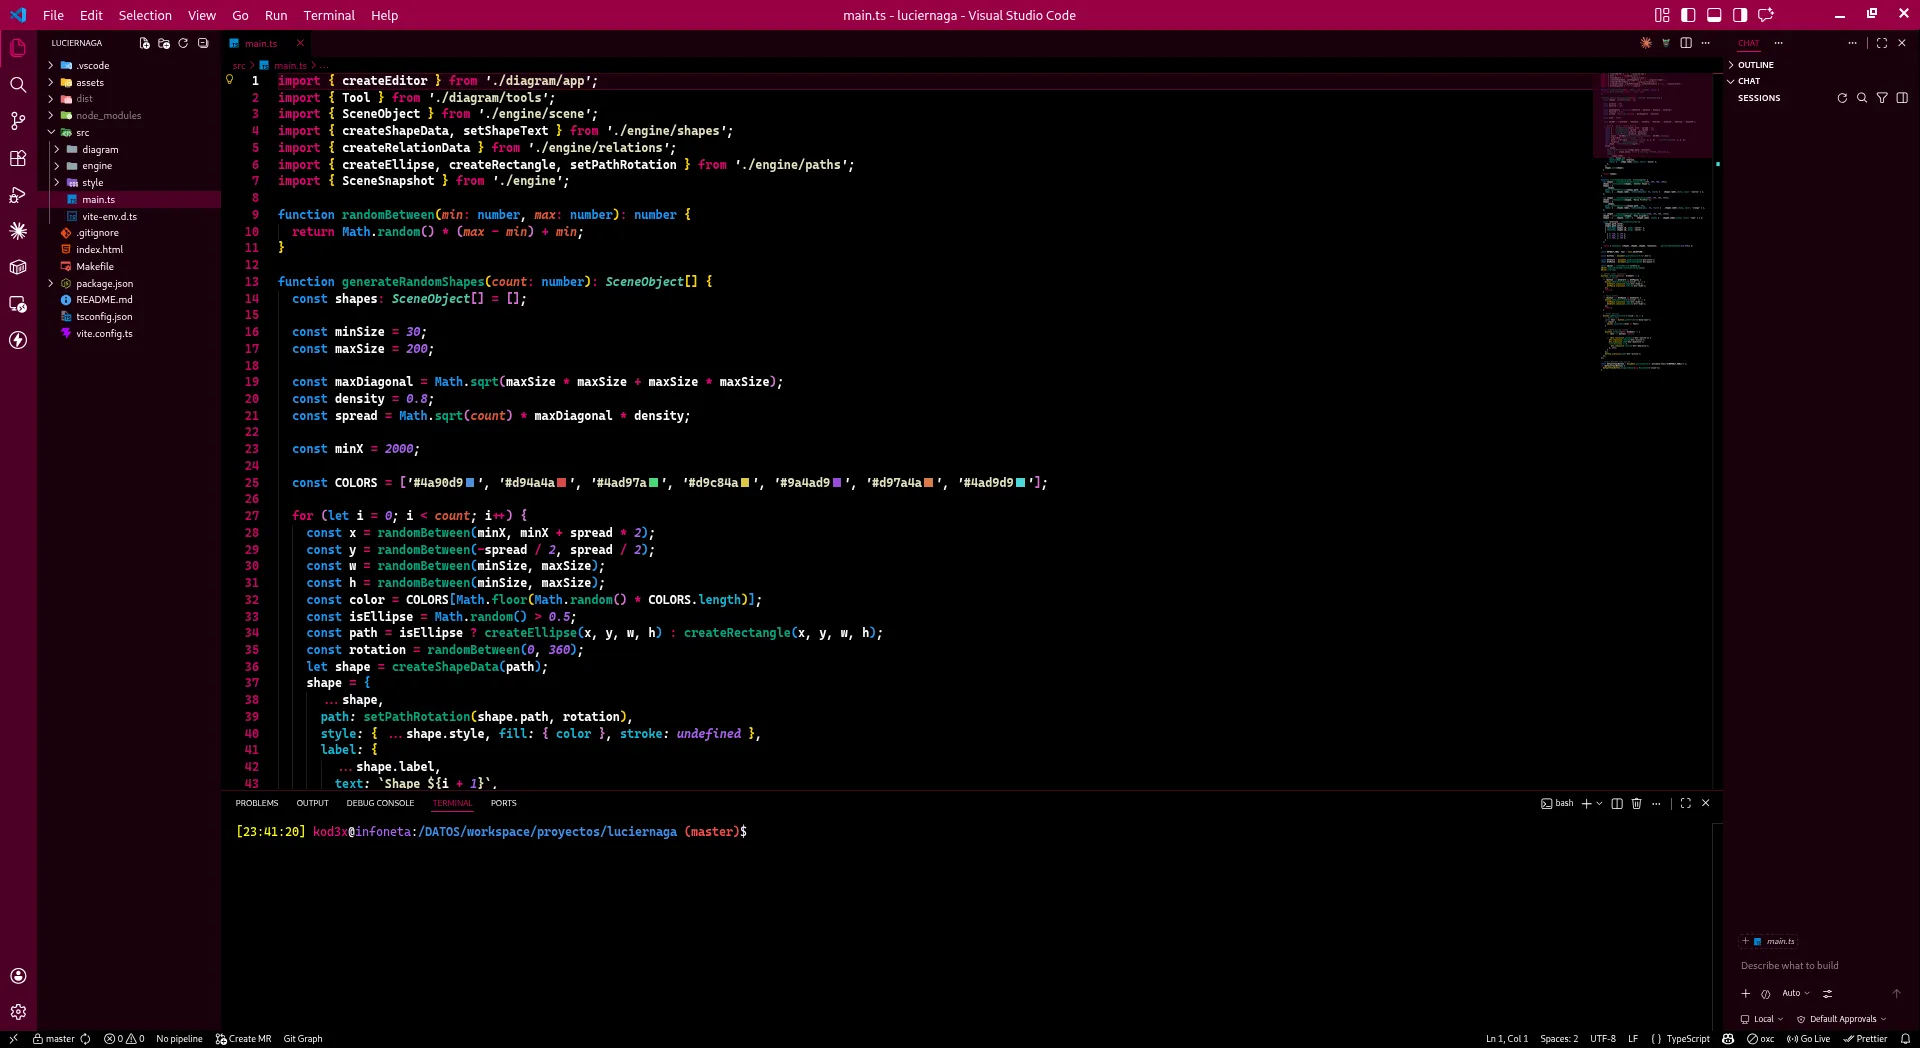Viewport: 1920px width, 1048px height.
Task: Click the master branch indicator
Action: (54, 1039)
